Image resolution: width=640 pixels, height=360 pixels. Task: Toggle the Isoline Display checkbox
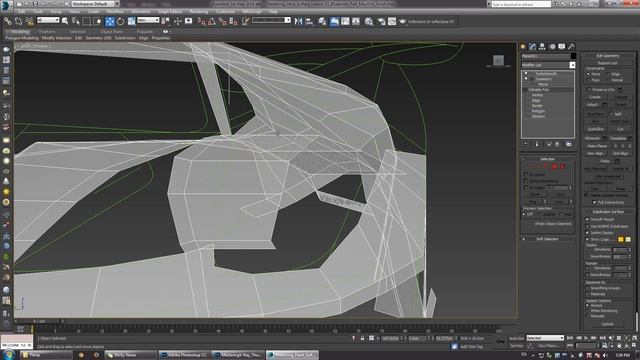(587, 233)
